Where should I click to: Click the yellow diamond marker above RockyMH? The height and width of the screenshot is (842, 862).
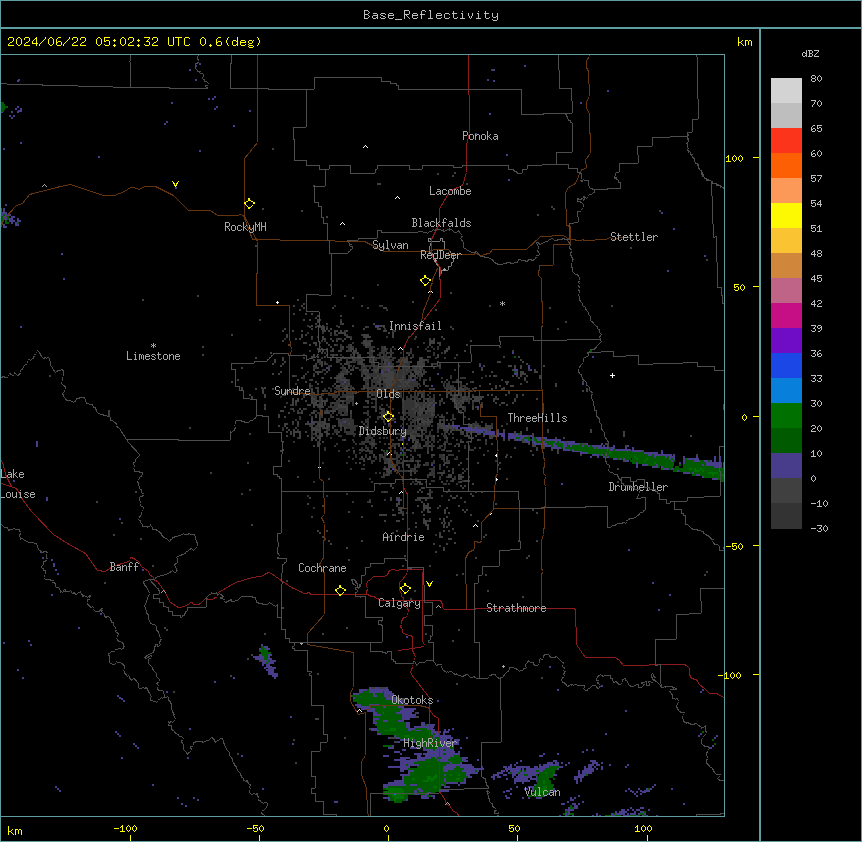point(250,204)
